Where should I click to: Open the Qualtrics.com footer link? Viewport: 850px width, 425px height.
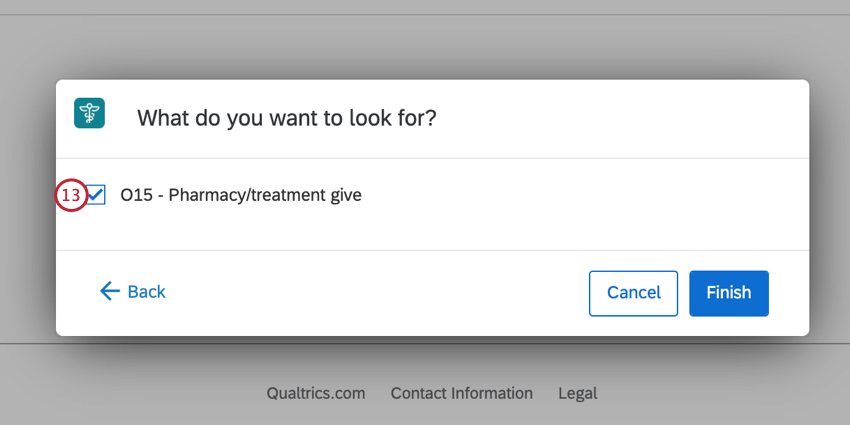tap(315, 393)
